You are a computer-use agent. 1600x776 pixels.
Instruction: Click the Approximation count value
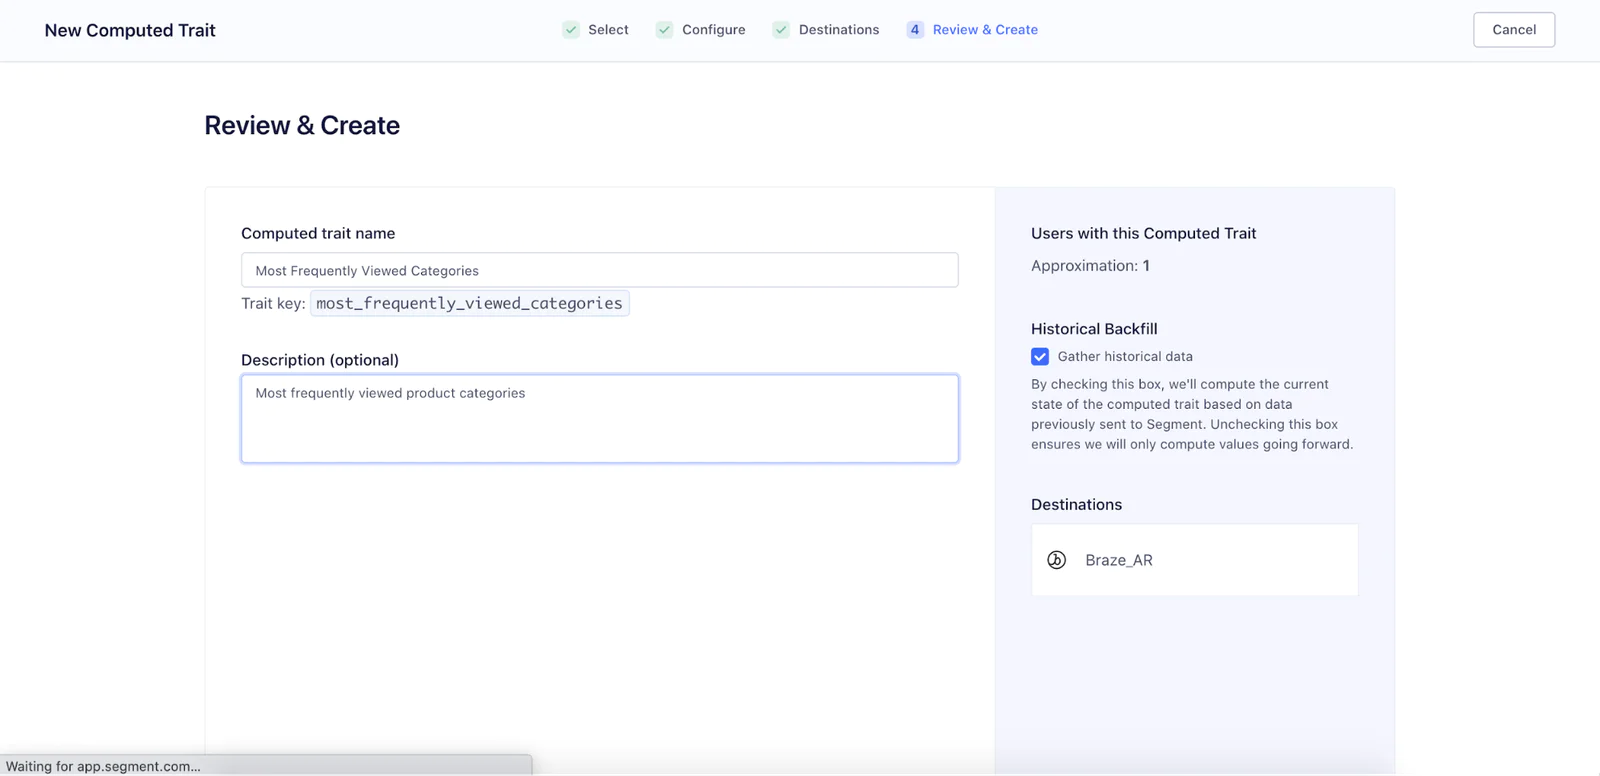point(1146,266)
